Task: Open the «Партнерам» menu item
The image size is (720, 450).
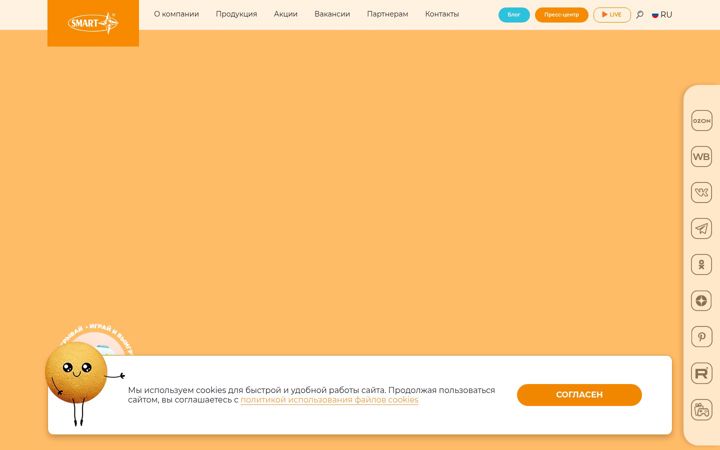Action: [388, 14]
